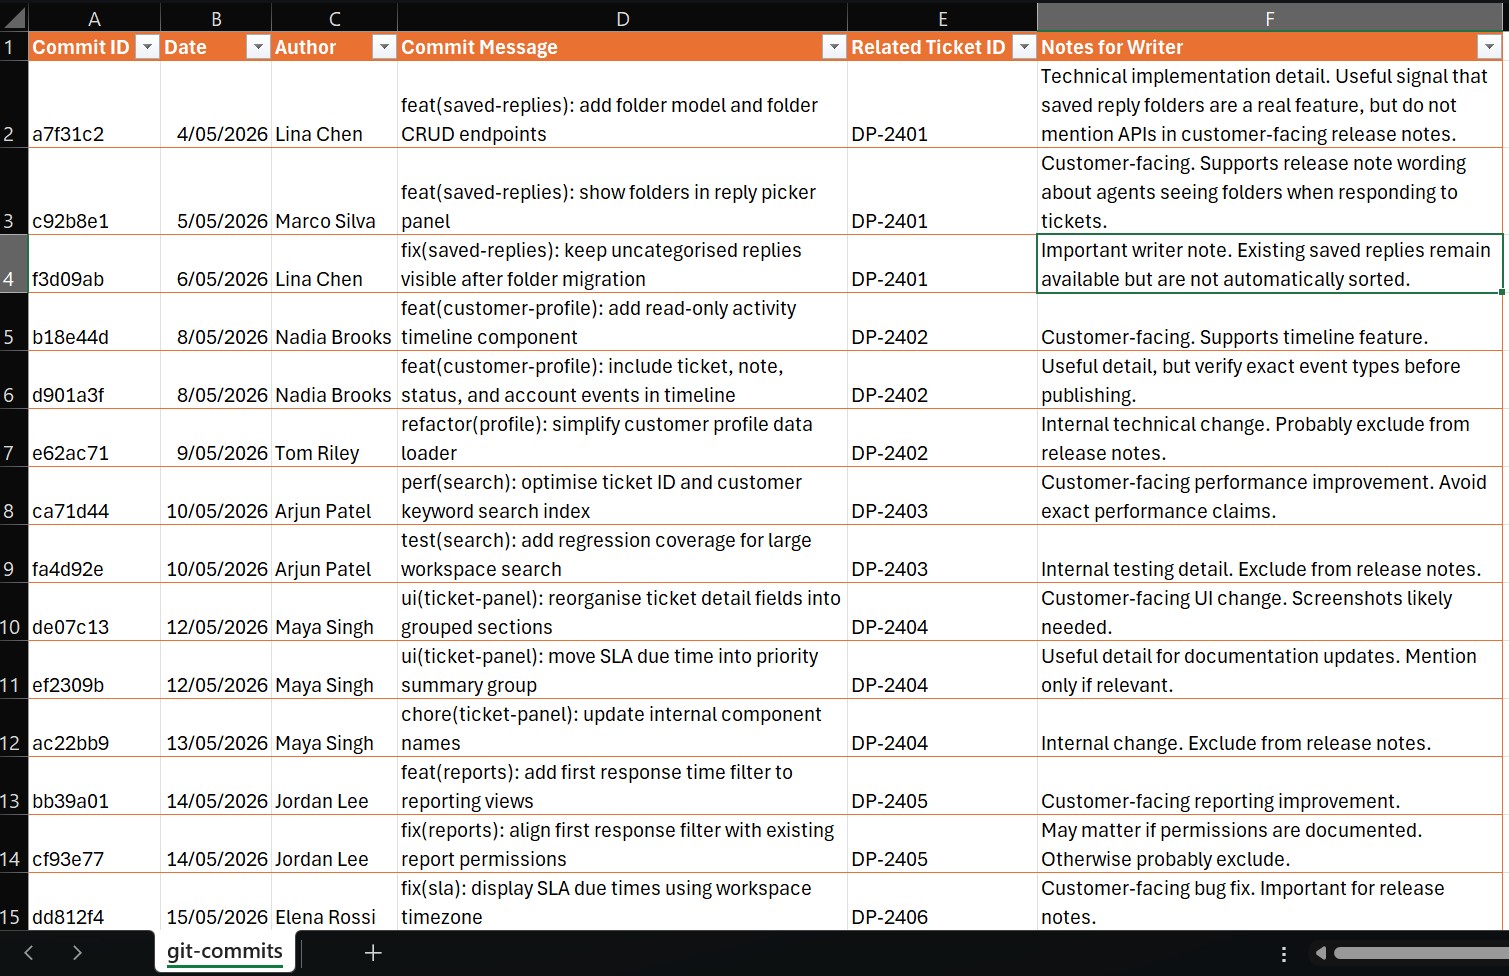The width and height of the screenshot is (1509, 976).
Task: Click cell with commit ID fa4d92e
Action: point(94,554)
